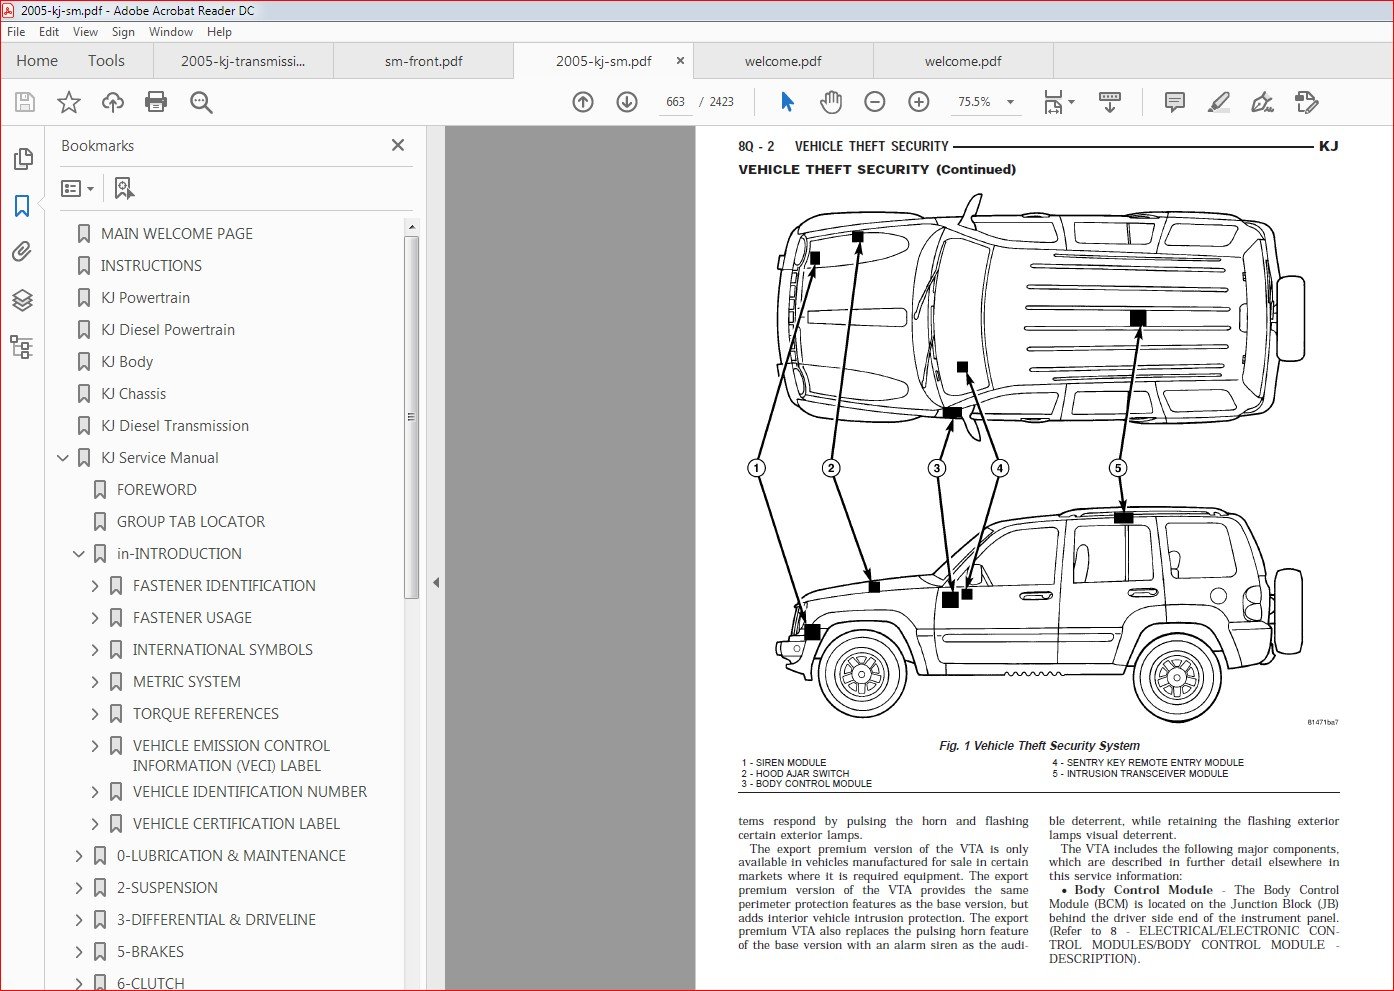Click the page number input field
1394x991 pixels.
point(675,102)
